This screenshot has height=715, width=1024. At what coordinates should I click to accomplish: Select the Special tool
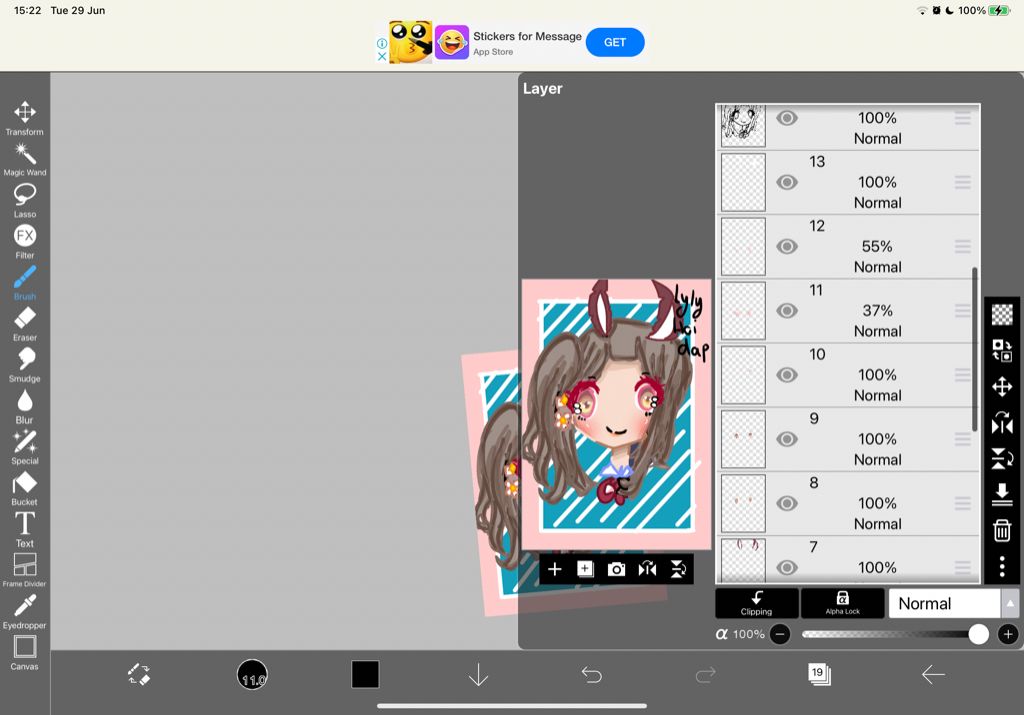click(25, 447)
